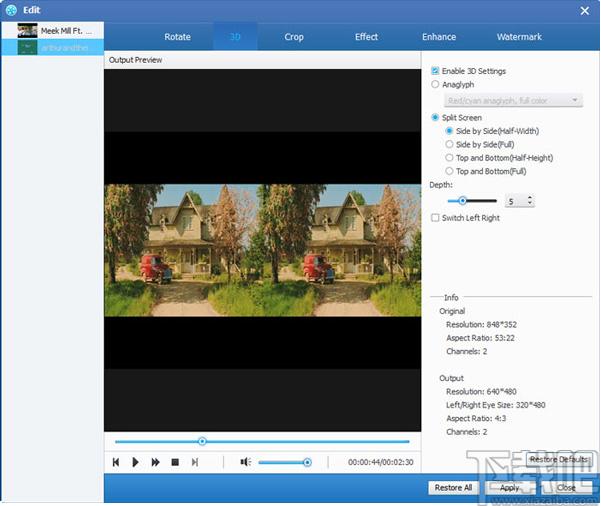Play the video preview
Screen dimensions: 601x506
(135, 462)
